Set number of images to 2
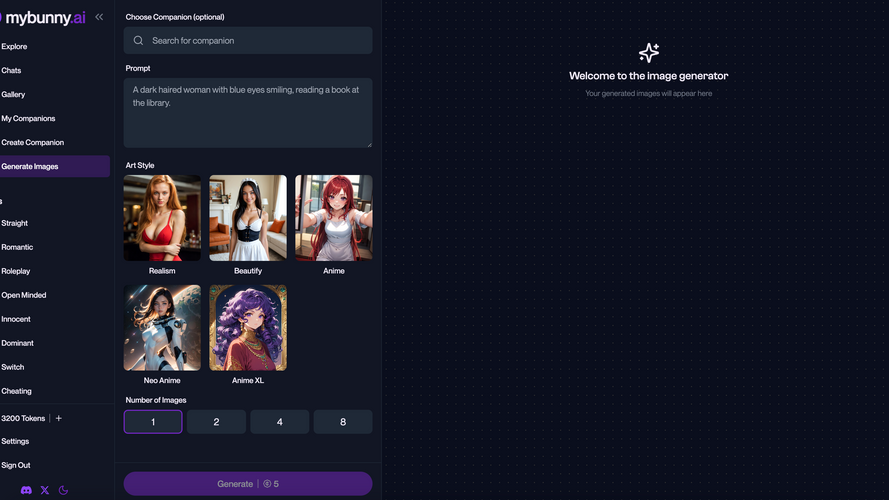The width and height of the screenshot is (889, 500). [217, 422]
